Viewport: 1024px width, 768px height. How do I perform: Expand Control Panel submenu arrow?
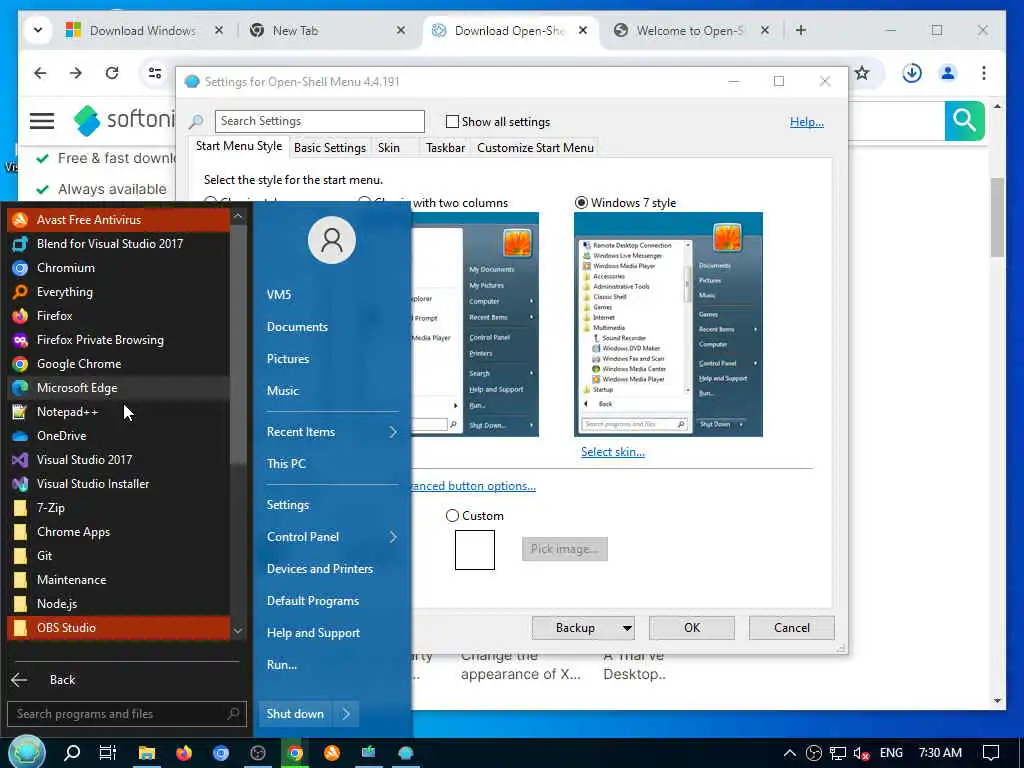click(x=392, y=537)
